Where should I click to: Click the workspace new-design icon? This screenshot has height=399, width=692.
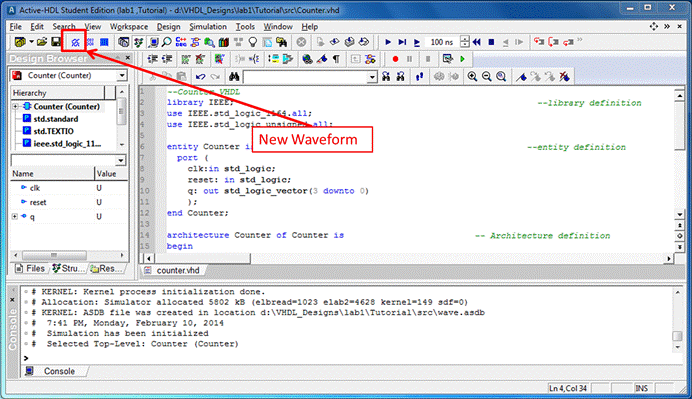(20, 42)
